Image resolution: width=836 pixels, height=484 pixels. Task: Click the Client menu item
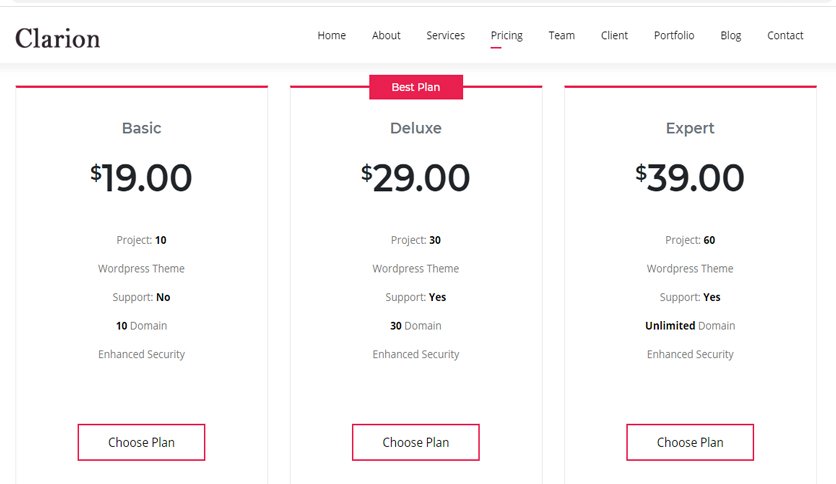coord(614,35)
